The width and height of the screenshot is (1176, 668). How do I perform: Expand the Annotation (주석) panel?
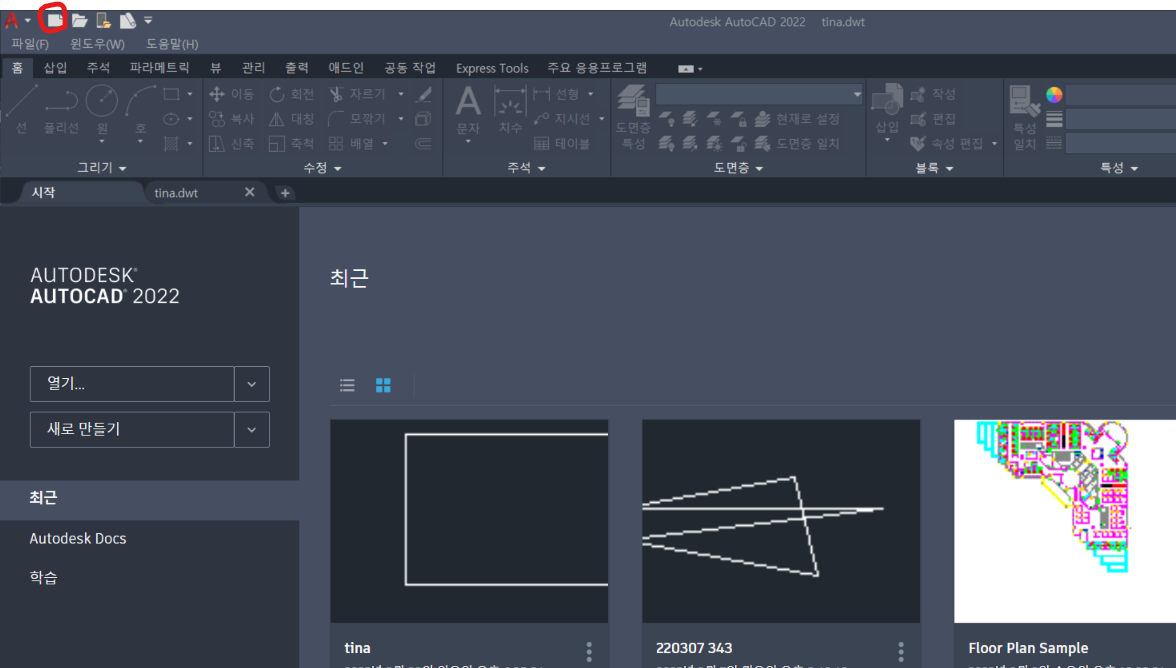(x=526, y=168)
